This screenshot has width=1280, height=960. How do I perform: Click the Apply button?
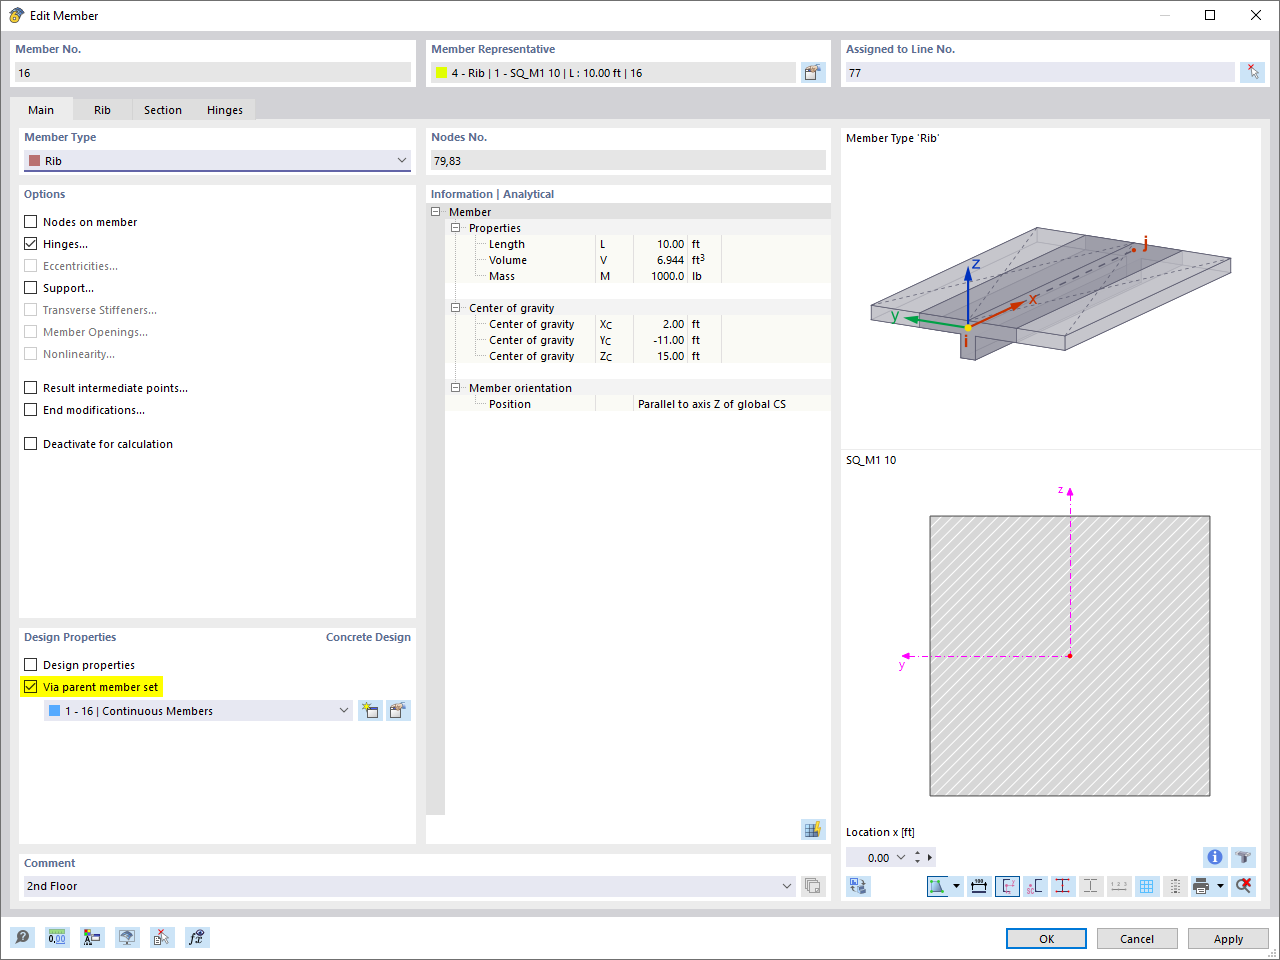tap(1228, 939)
